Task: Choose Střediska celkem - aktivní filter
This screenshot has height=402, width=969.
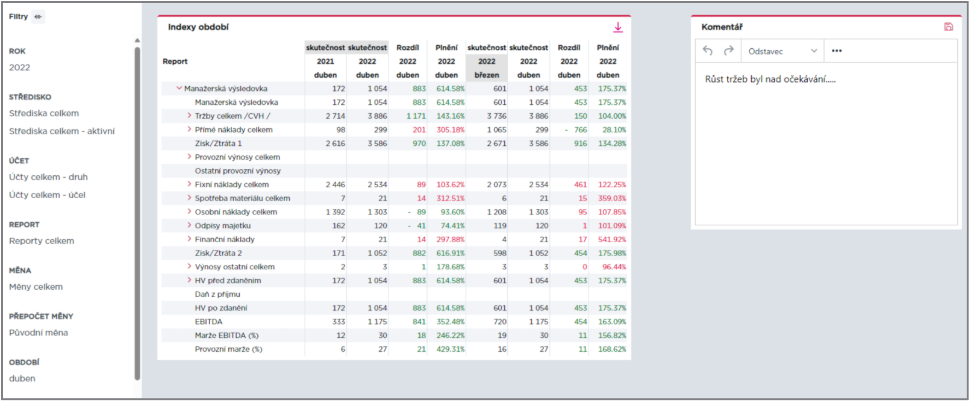Action: tap(62, 131)
